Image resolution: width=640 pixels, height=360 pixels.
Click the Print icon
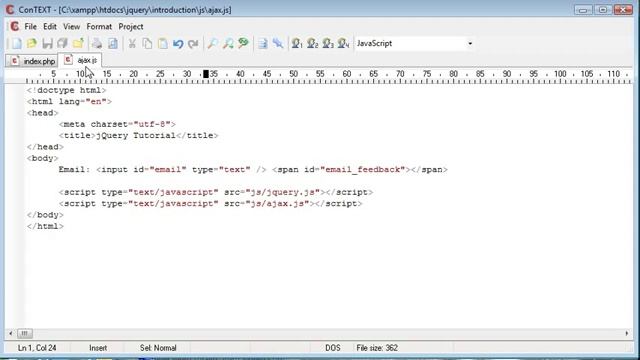(97, 43)
